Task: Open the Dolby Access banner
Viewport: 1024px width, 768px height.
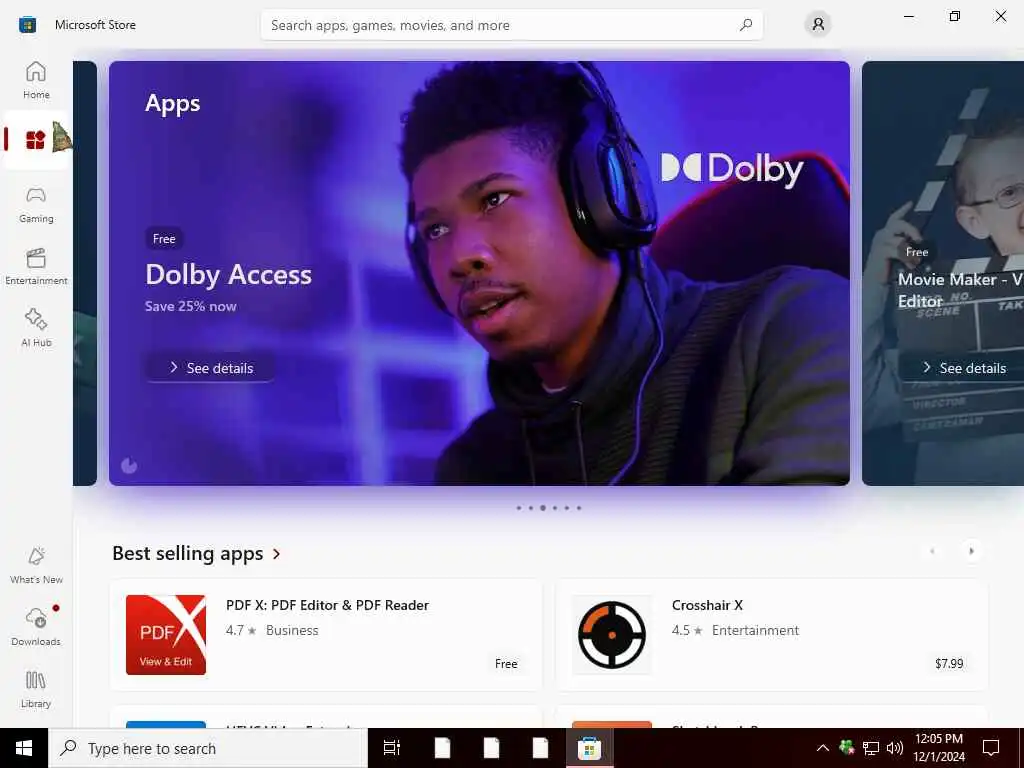Action: (479, 273)
